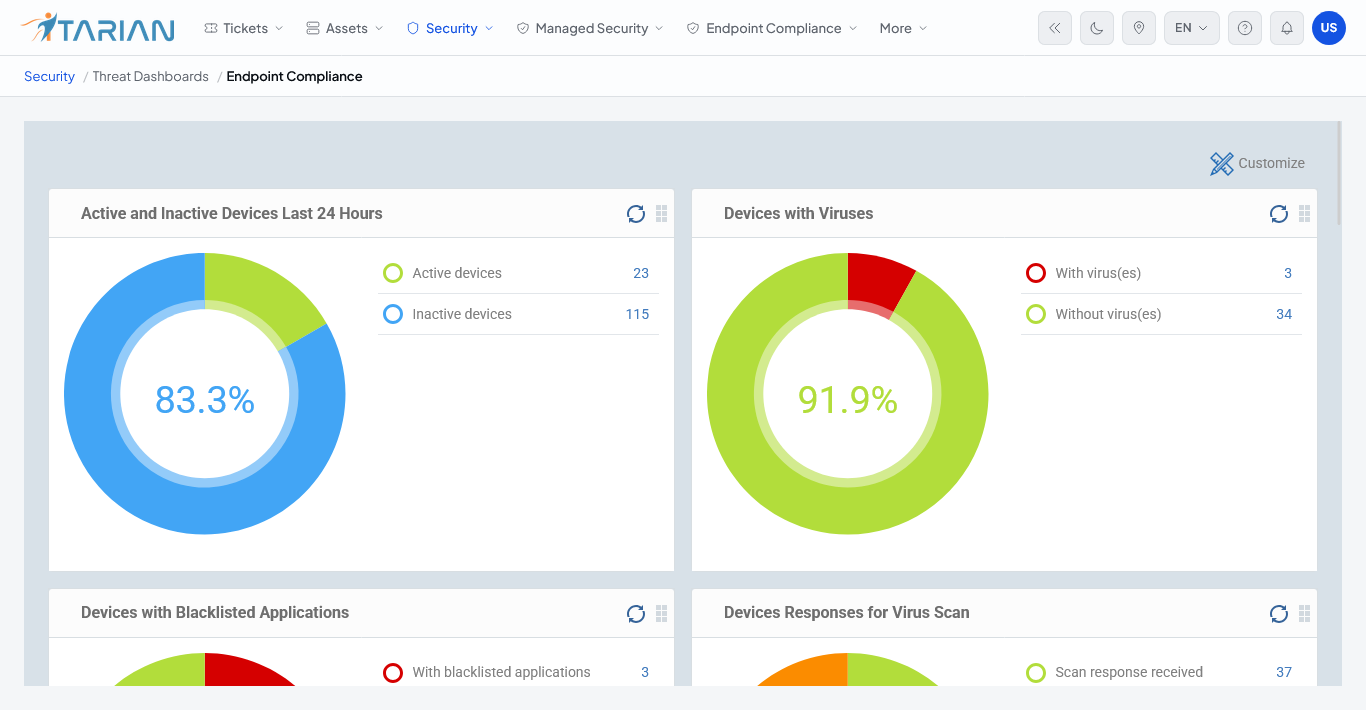The width and height of the screenshot is (1366, 710).
Task: Open the Endpoint Compliance menu
Action: click(x=772, y=28)
